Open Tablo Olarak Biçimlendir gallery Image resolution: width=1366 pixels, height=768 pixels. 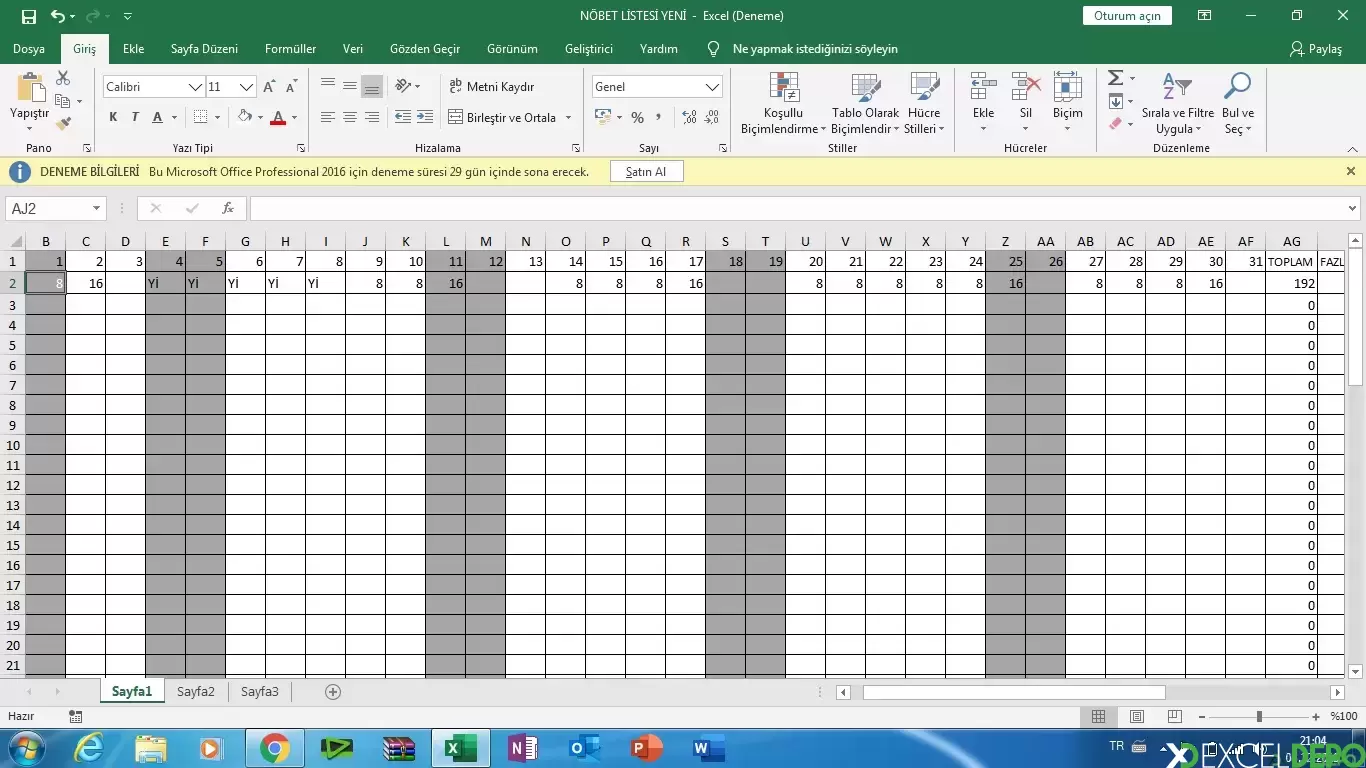pos(865,103)
